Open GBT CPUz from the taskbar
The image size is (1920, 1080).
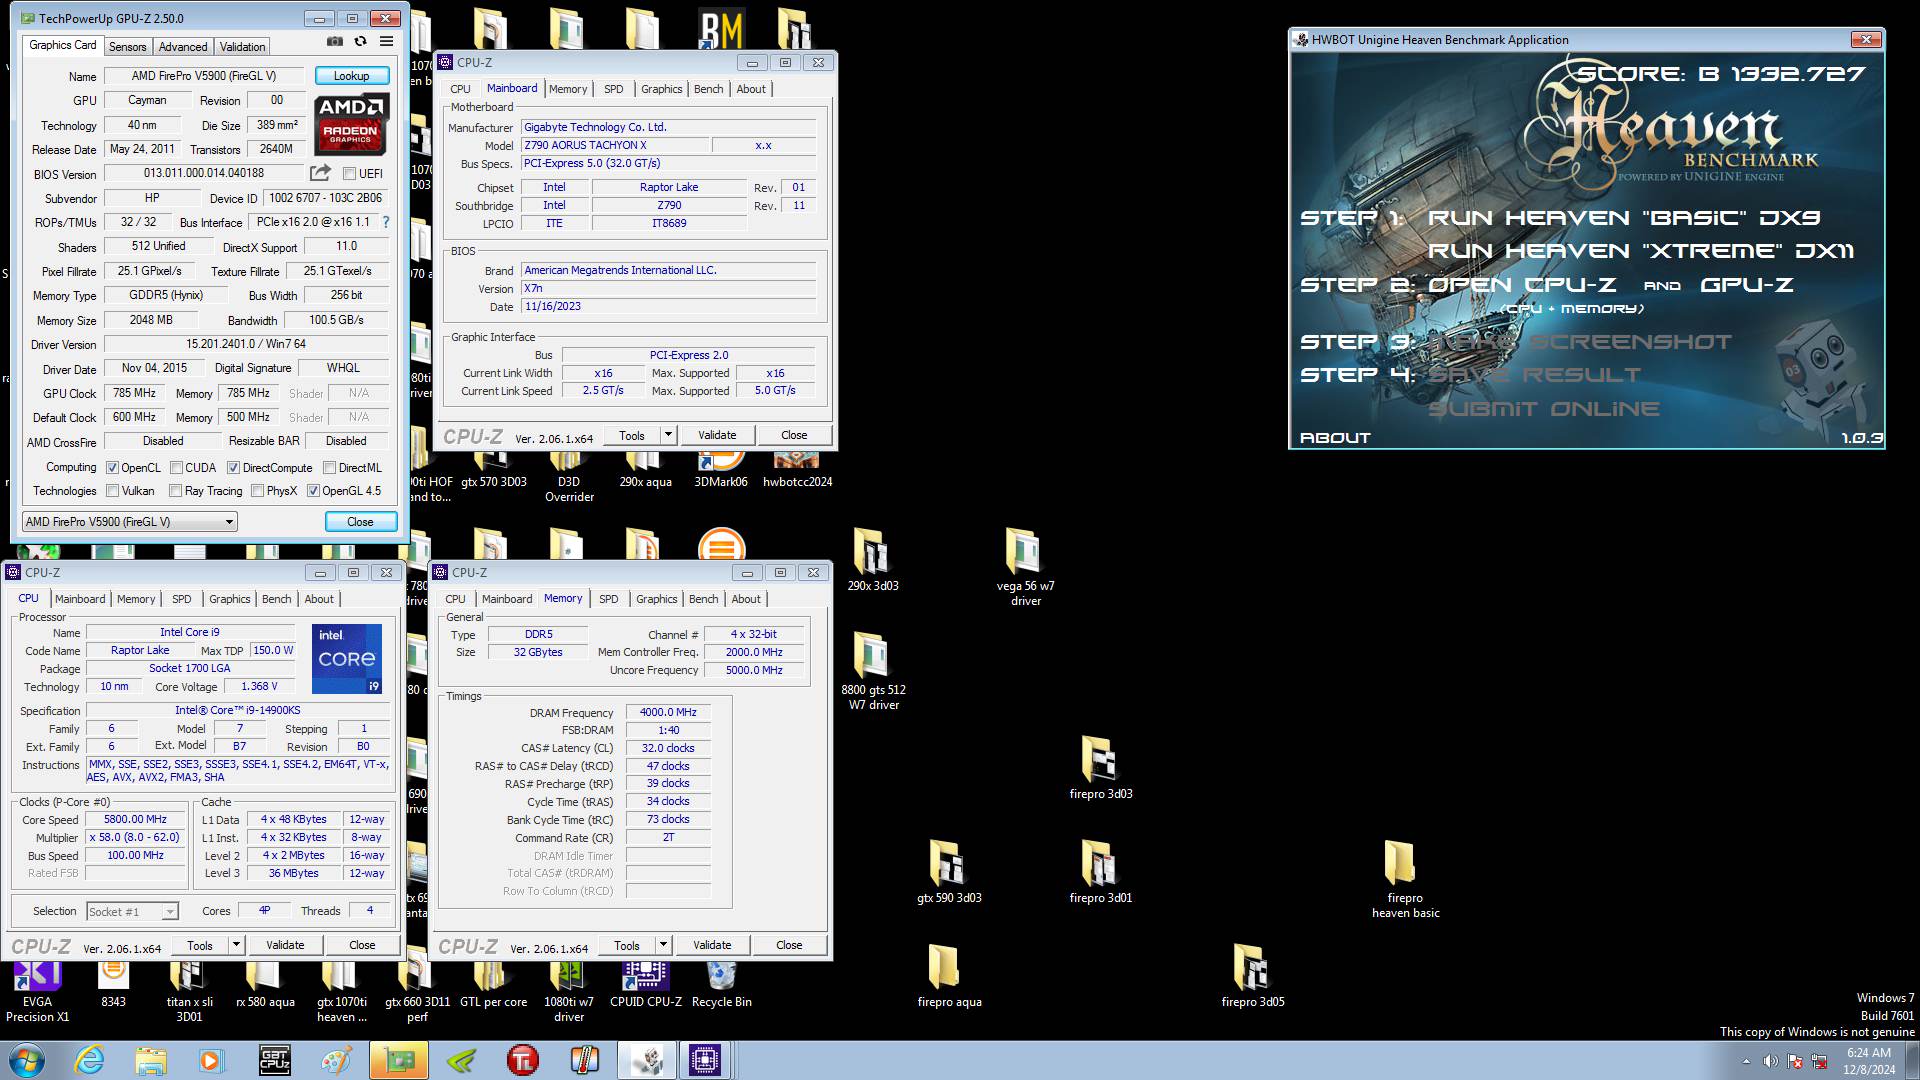[274, 1060]
